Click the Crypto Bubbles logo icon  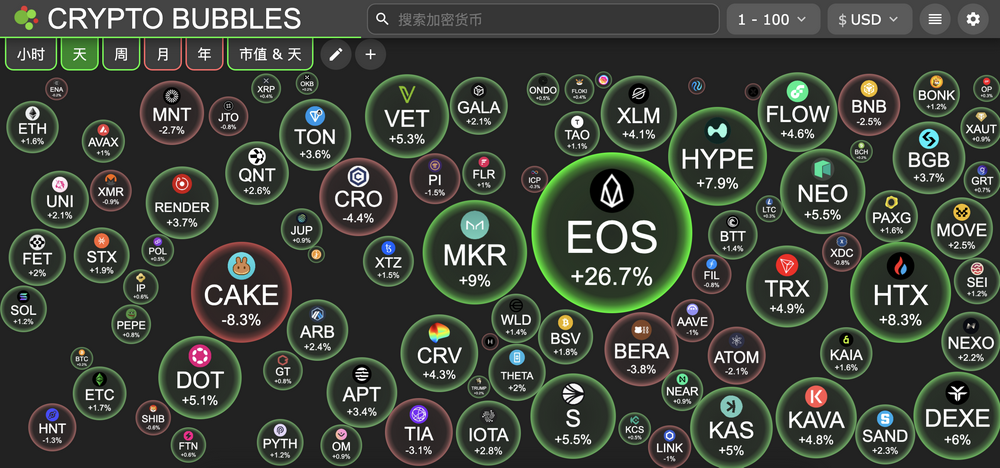(x=26, y=18)
